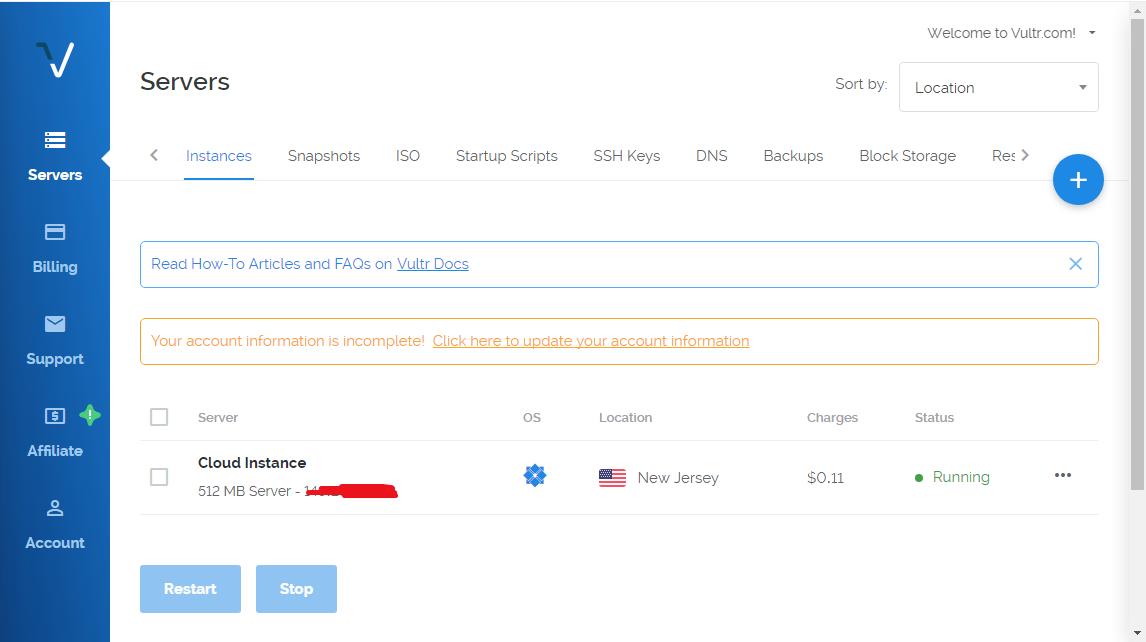Open the Servers sidebar section
This screenshot has width=1146, height=642.
tap(55, 156)
